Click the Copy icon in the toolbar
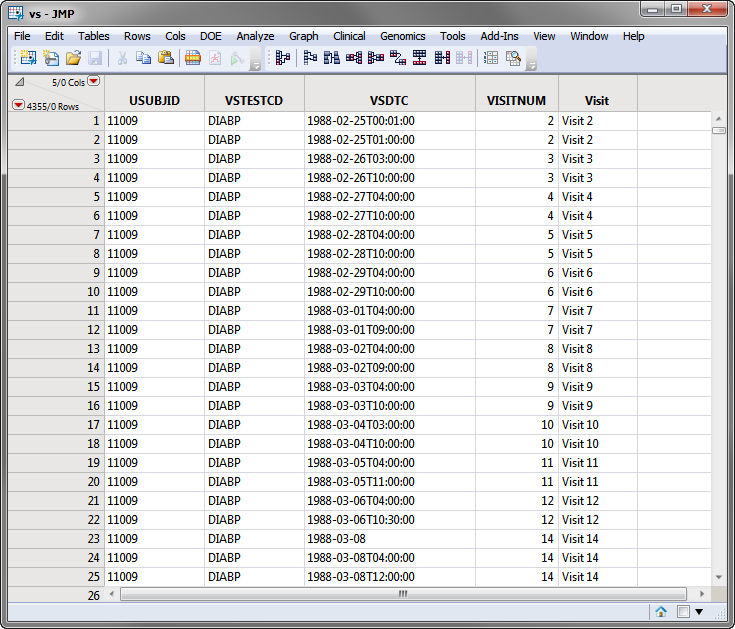 (x=144, y=58)
